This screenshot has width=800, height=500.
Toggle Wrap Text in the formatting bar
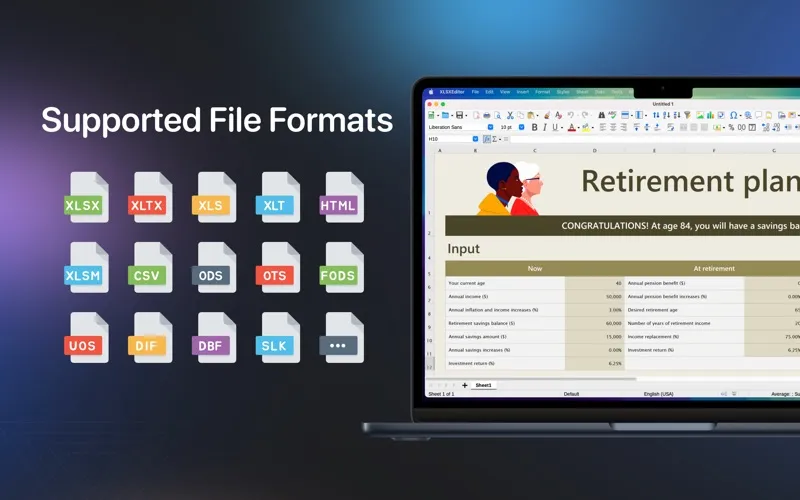tap(670, 127)
